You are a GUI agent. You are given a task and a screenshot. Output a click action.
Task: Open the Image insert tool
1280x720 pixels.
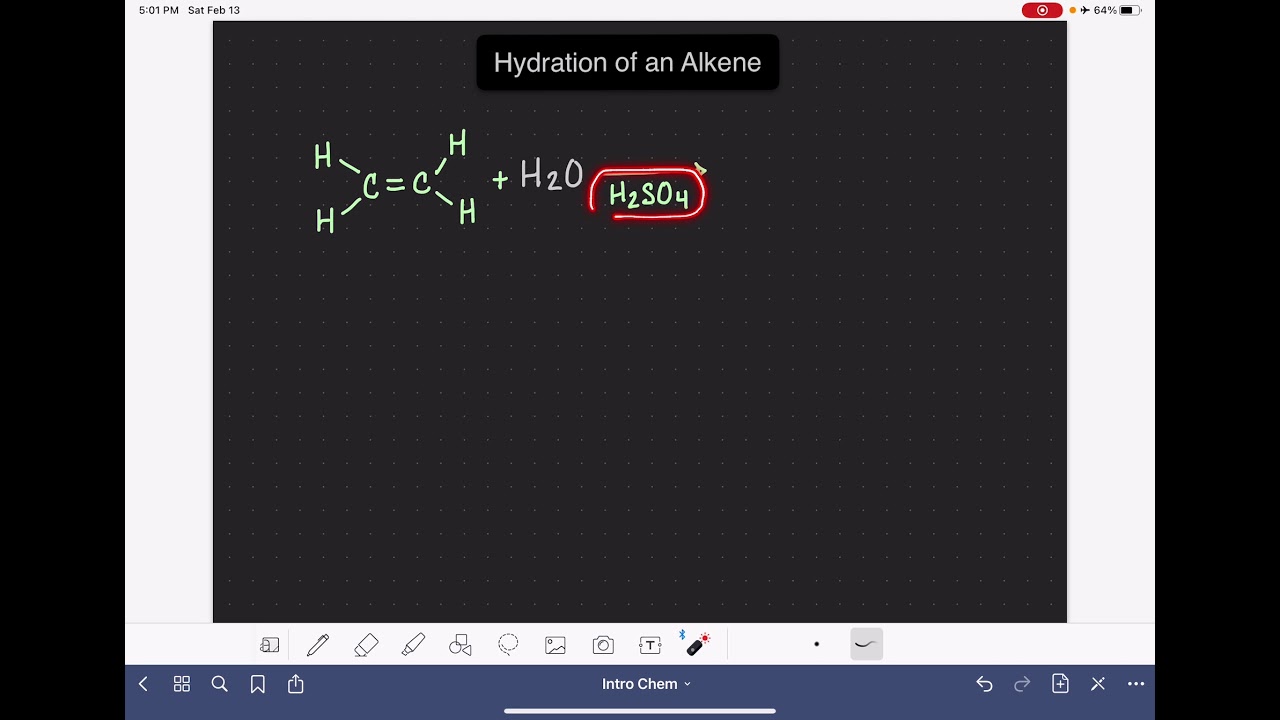tap(555, 645)
